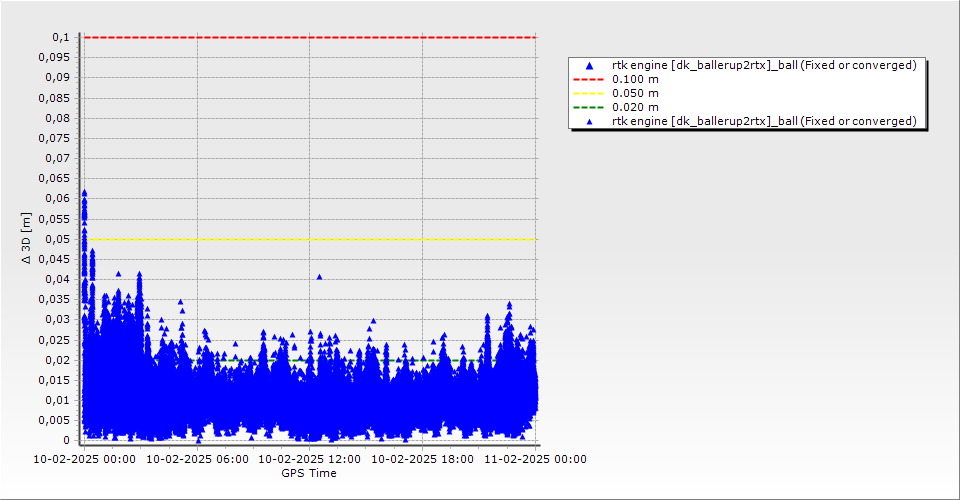
Task: Click the '10-02-2025 12:00' time label
Action: pyautogui.click(x=310, y=459)
